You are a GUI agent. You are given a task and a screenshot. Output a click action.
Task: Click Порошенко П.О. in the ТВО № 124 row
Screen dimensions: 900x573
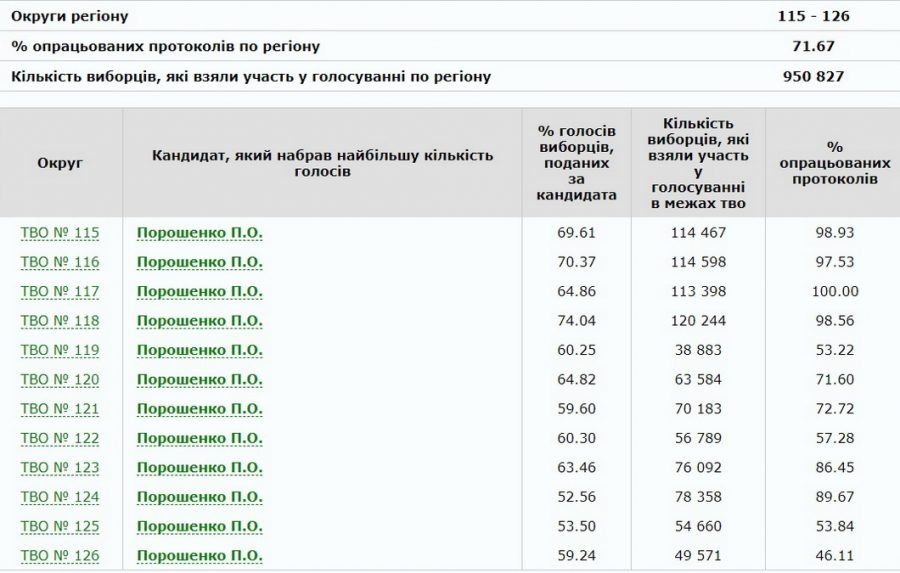pyautogui.click(x=199, y=497)
